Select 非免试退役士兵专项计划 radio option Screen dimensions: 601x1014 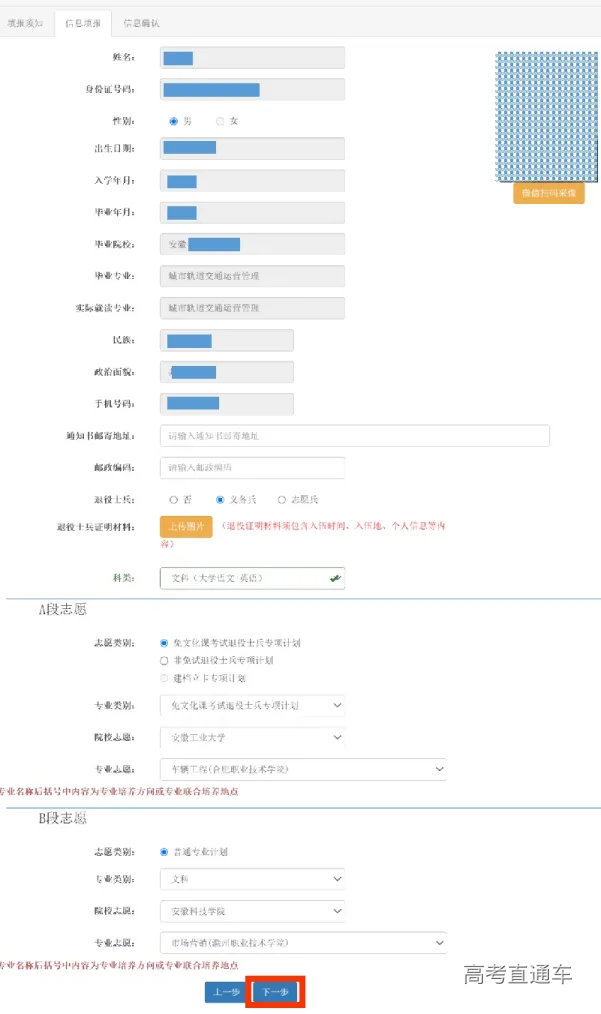click(164, 660)
